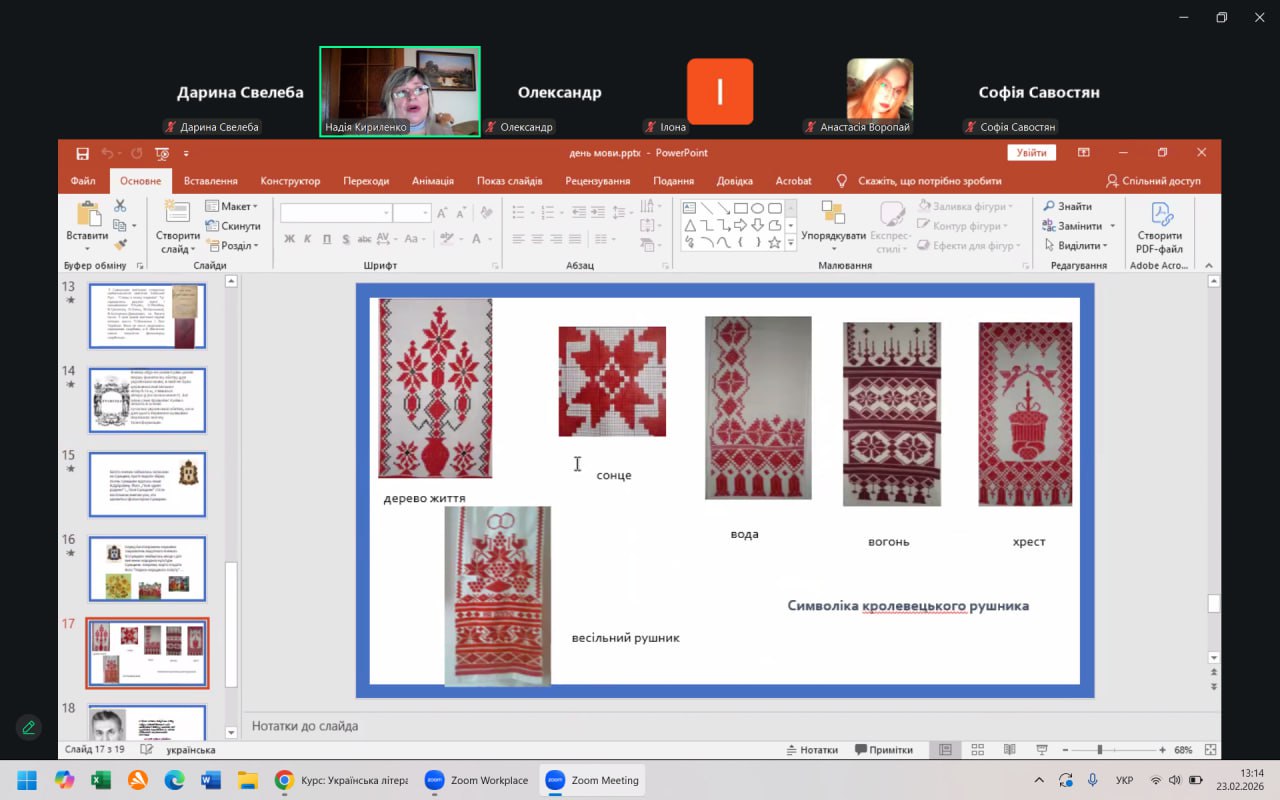1280x800 pixels.
Task: Switch to Slide Sorter view icon
Action: point(977,750)
